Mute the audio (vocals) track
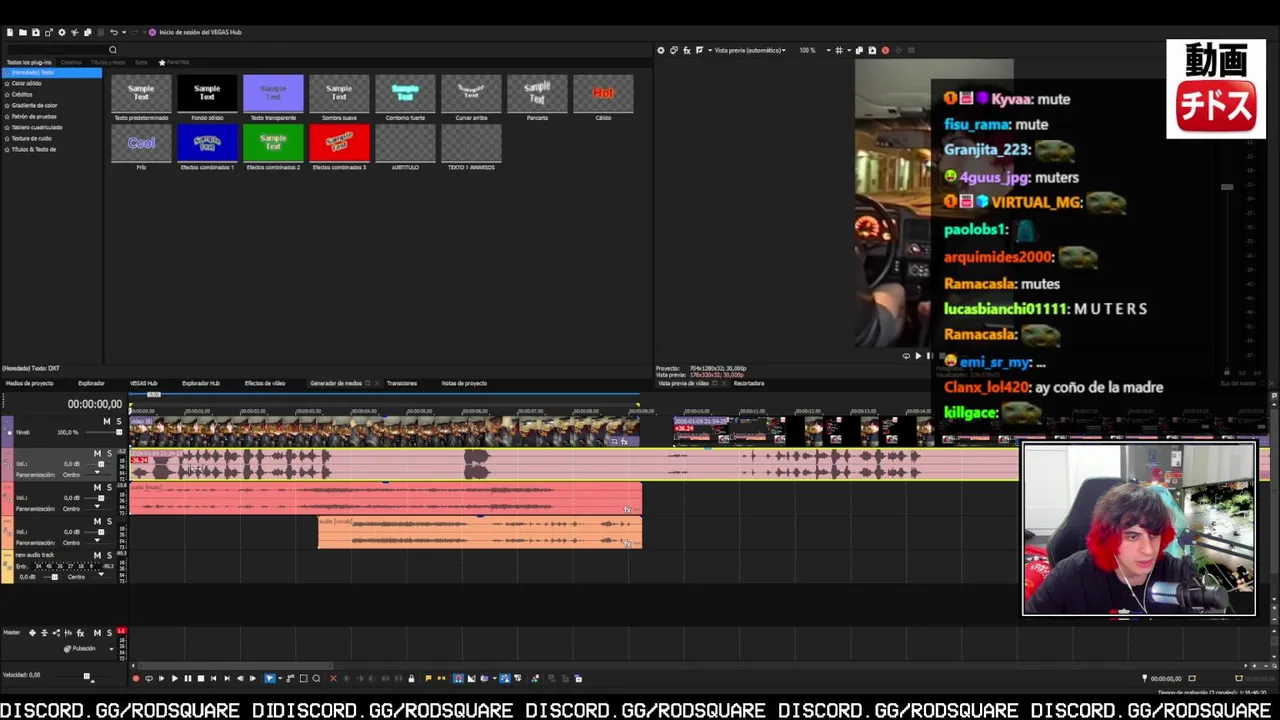 (97, 521)
